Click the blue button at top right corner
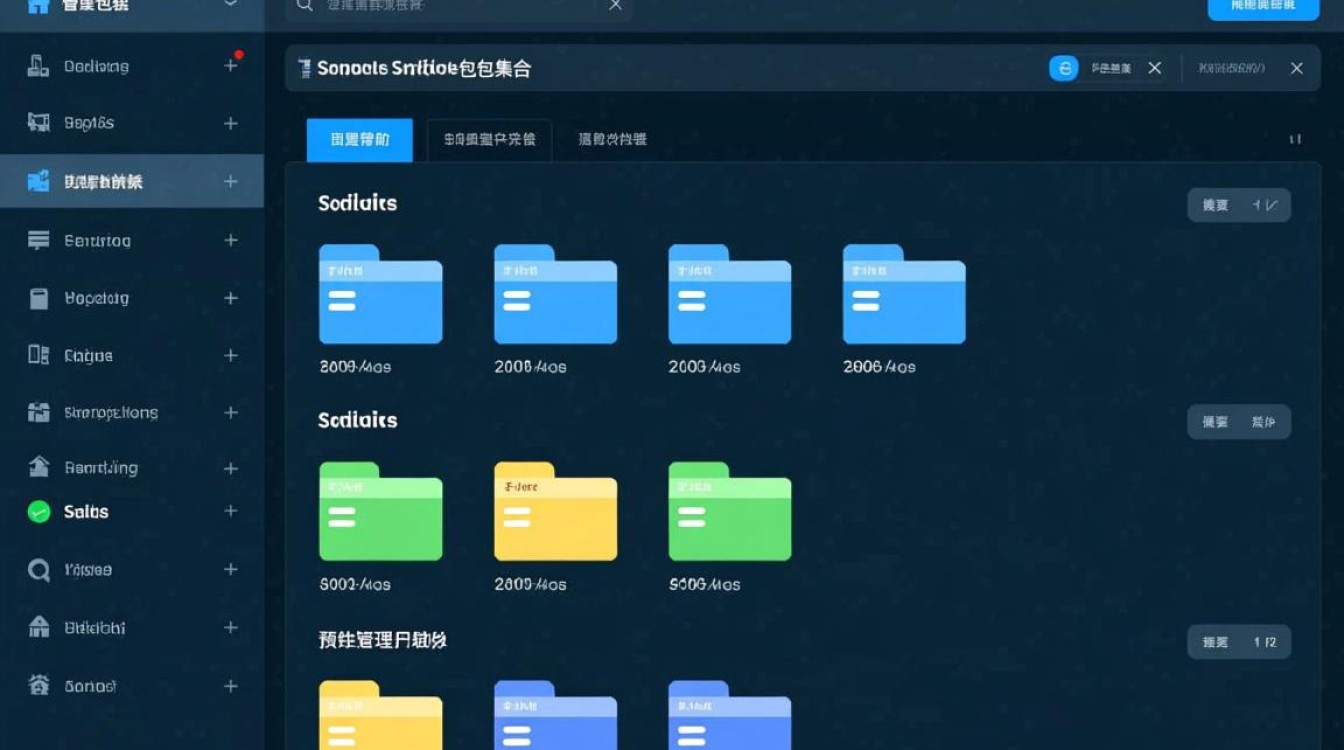1344x750 pixels. click(x=1263, y=7)
